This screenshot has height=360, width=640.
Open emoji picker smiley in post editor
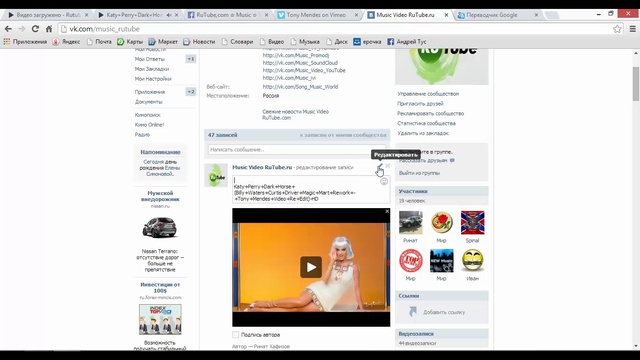pos(384,182)
